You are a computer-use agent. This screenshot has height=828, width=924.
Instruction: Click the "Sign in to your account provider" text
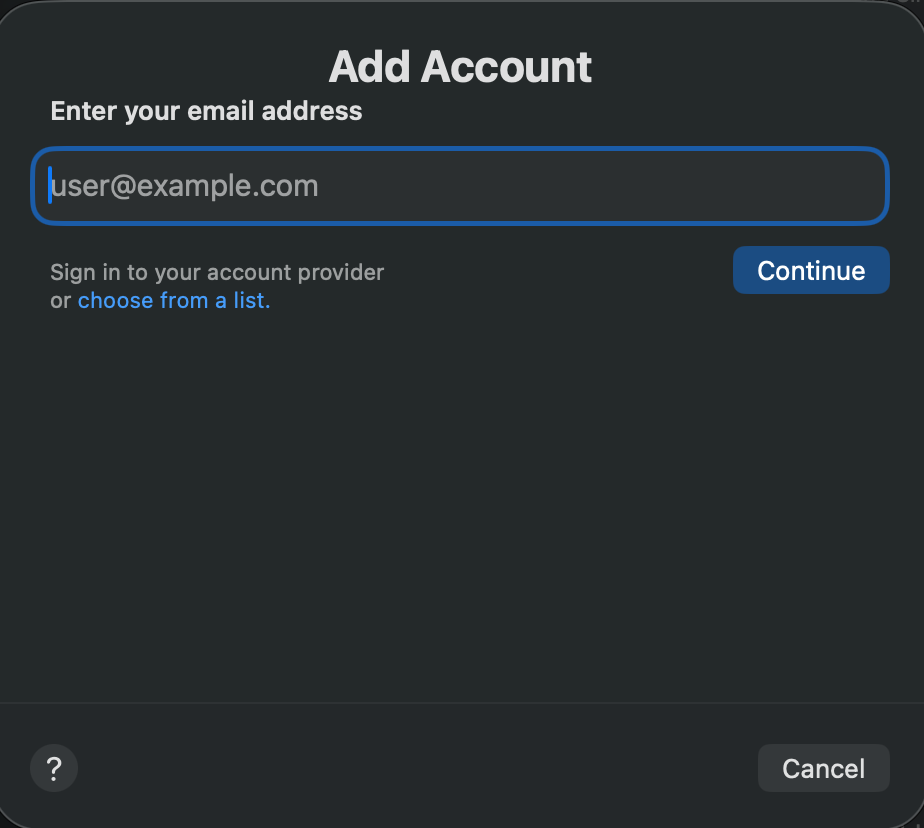(x=217, y=272)
